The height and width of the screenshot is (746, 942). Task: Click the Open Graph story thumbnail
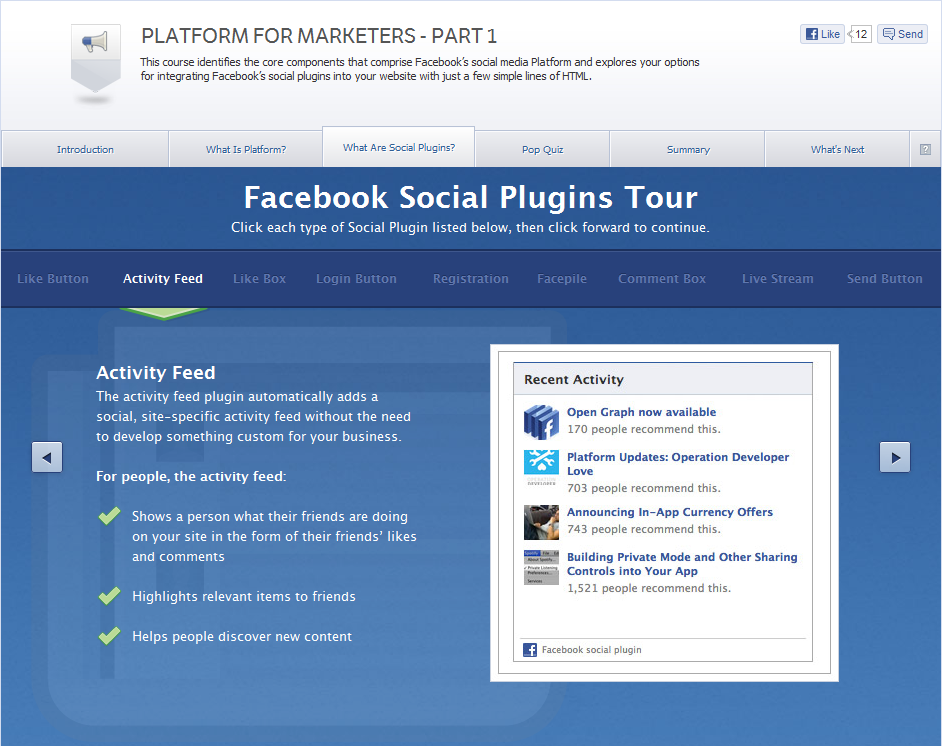(541, 422)
